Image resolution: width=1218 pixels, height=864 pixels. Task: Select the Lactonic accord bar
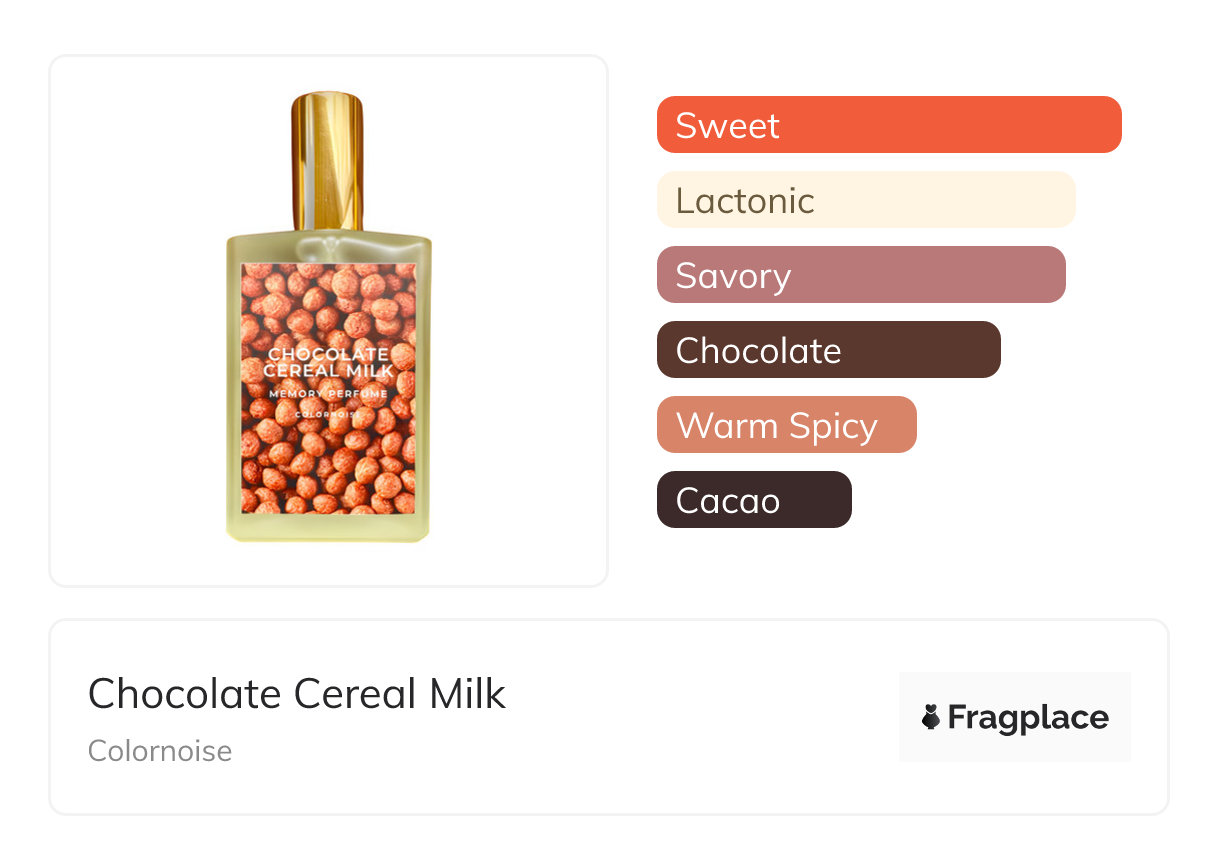click(x=865, y=200)
